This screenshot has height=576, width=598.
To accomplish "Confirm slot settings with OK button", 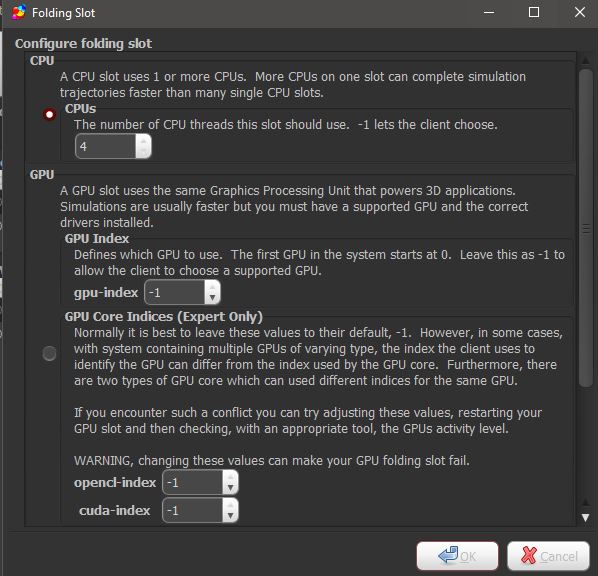I will pyautogui.click(x=457, y=556).
